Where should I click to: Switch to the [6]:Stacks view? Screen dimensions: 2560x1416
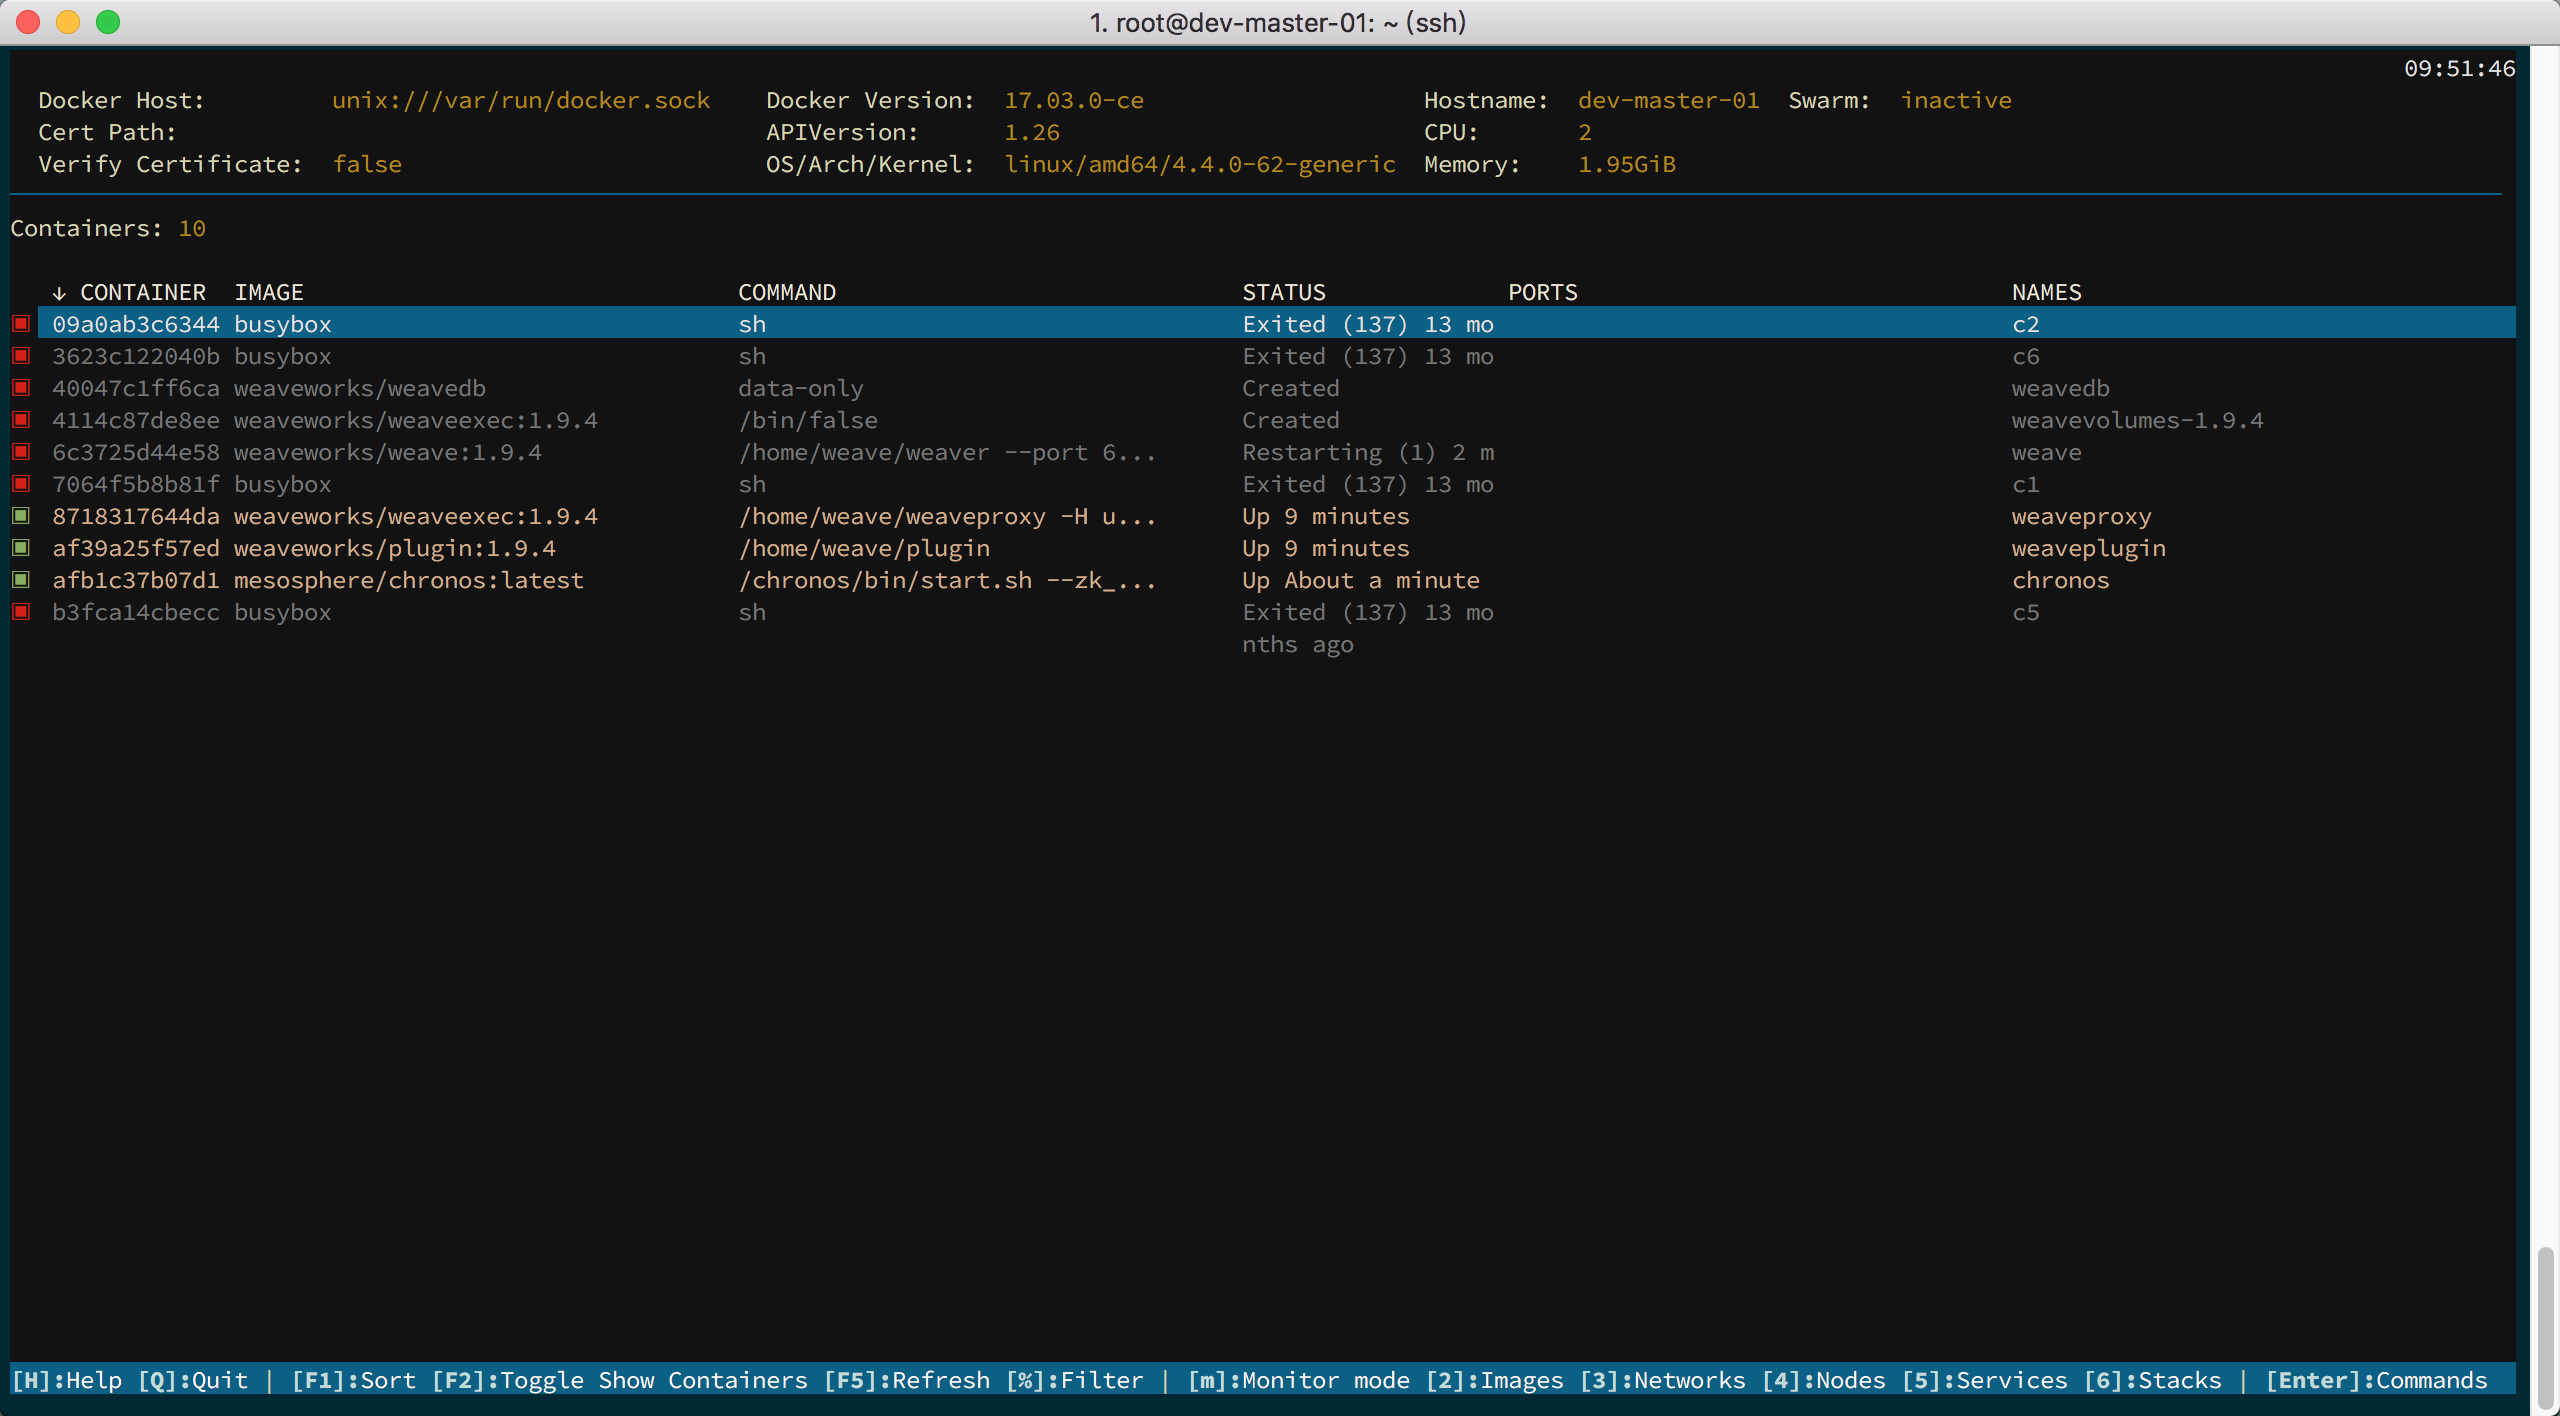(2153, 1380)
